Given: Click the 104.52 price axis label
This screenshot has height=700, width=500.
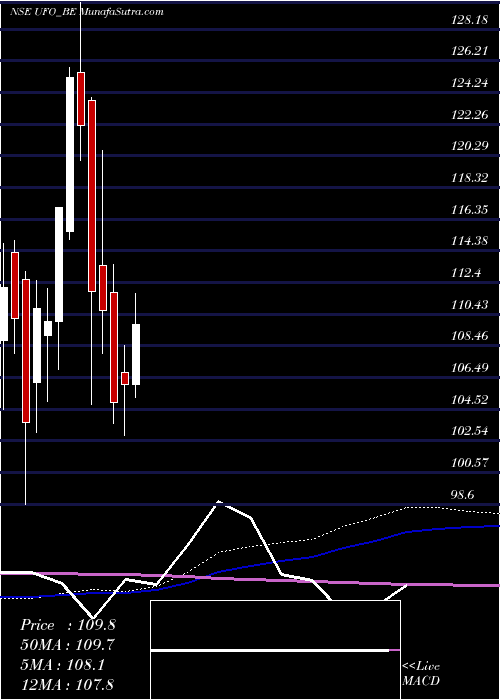Looking at the screenshot, I should (469, 400).
